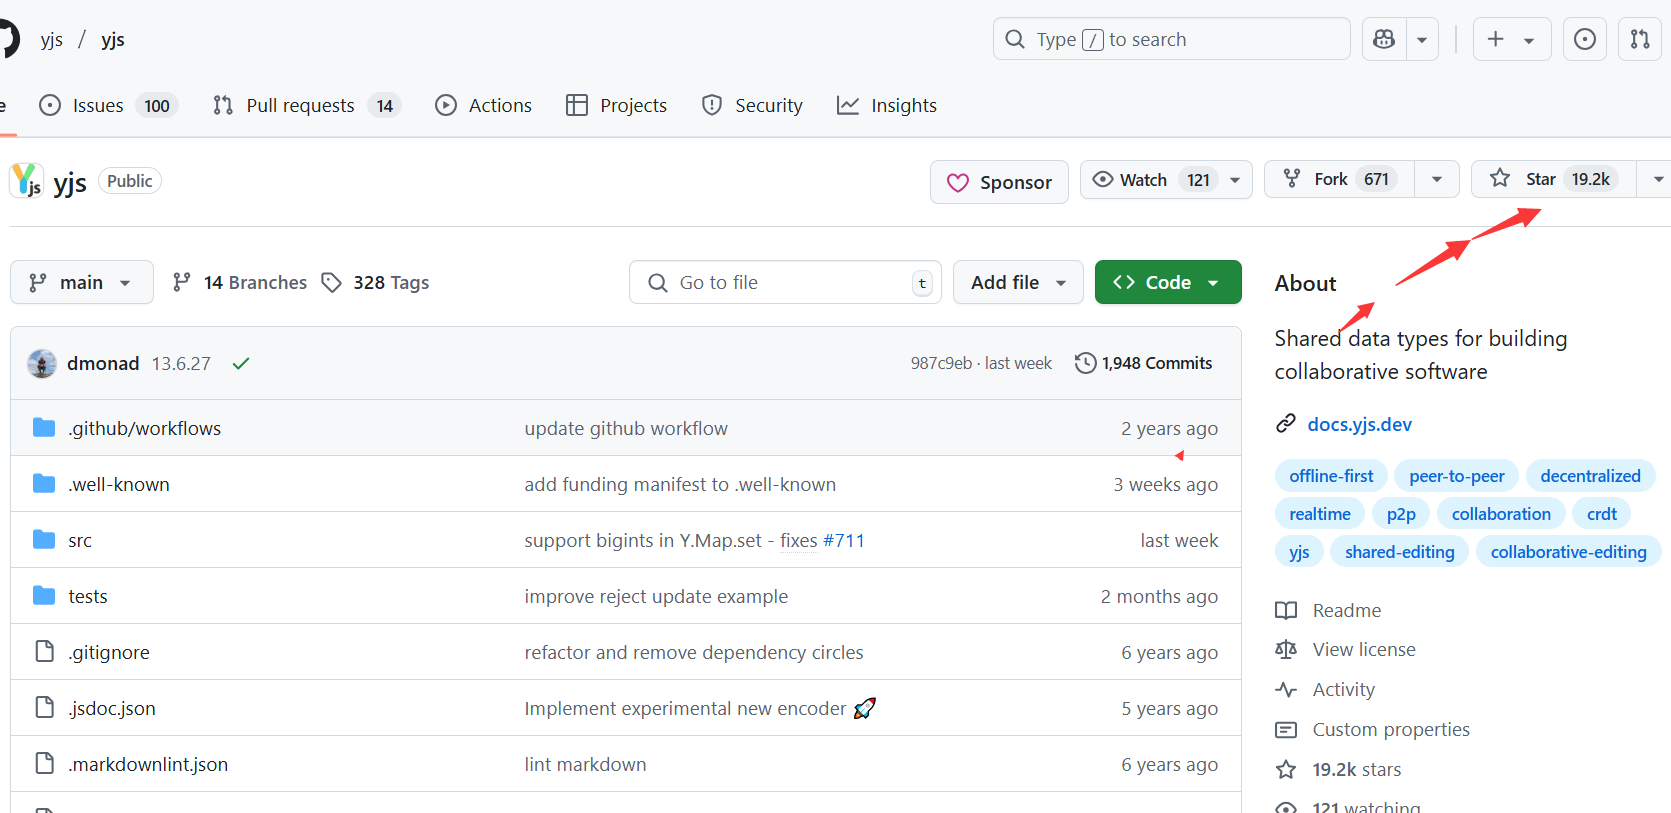The image size is (1671, 813).
Task: Open the .markdownlint.json file
Action: click(x=148, y=764)
